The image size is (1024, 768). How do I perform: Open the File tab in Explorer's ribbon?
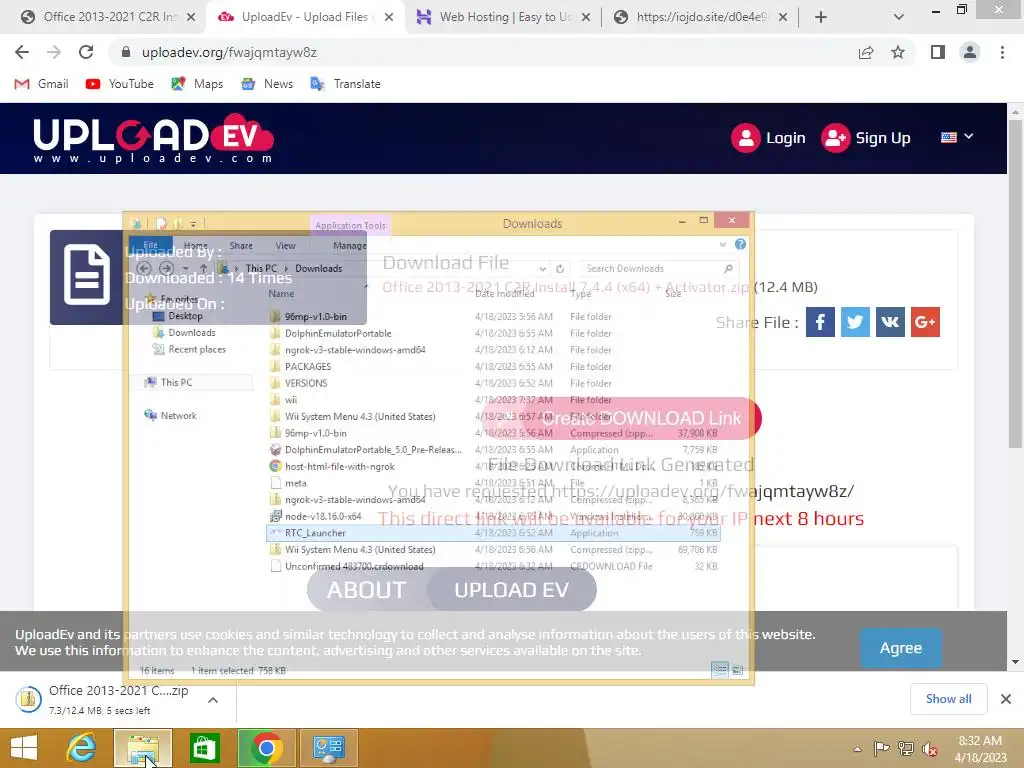[x=151, y=246]
